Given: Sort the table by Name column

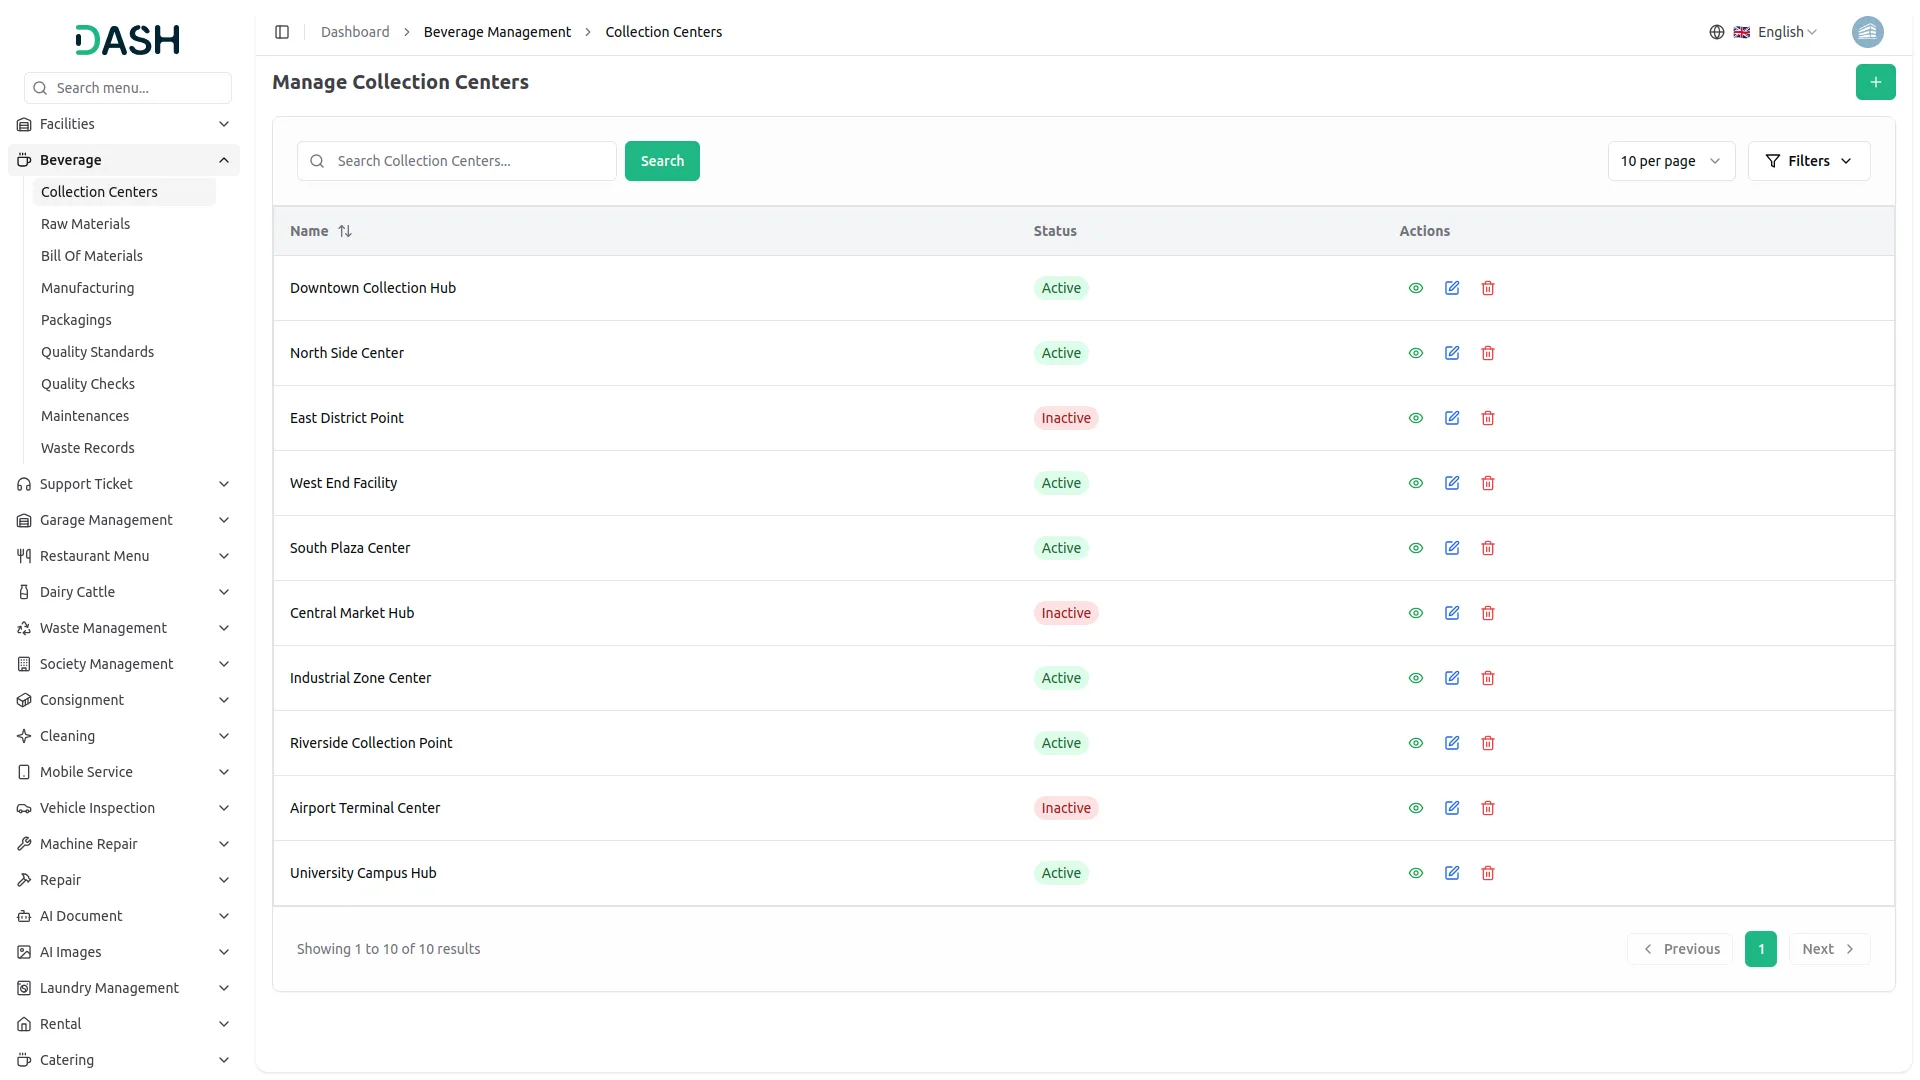Looking at the screenshot, I should pyautogui.click(x=345, y=231).
